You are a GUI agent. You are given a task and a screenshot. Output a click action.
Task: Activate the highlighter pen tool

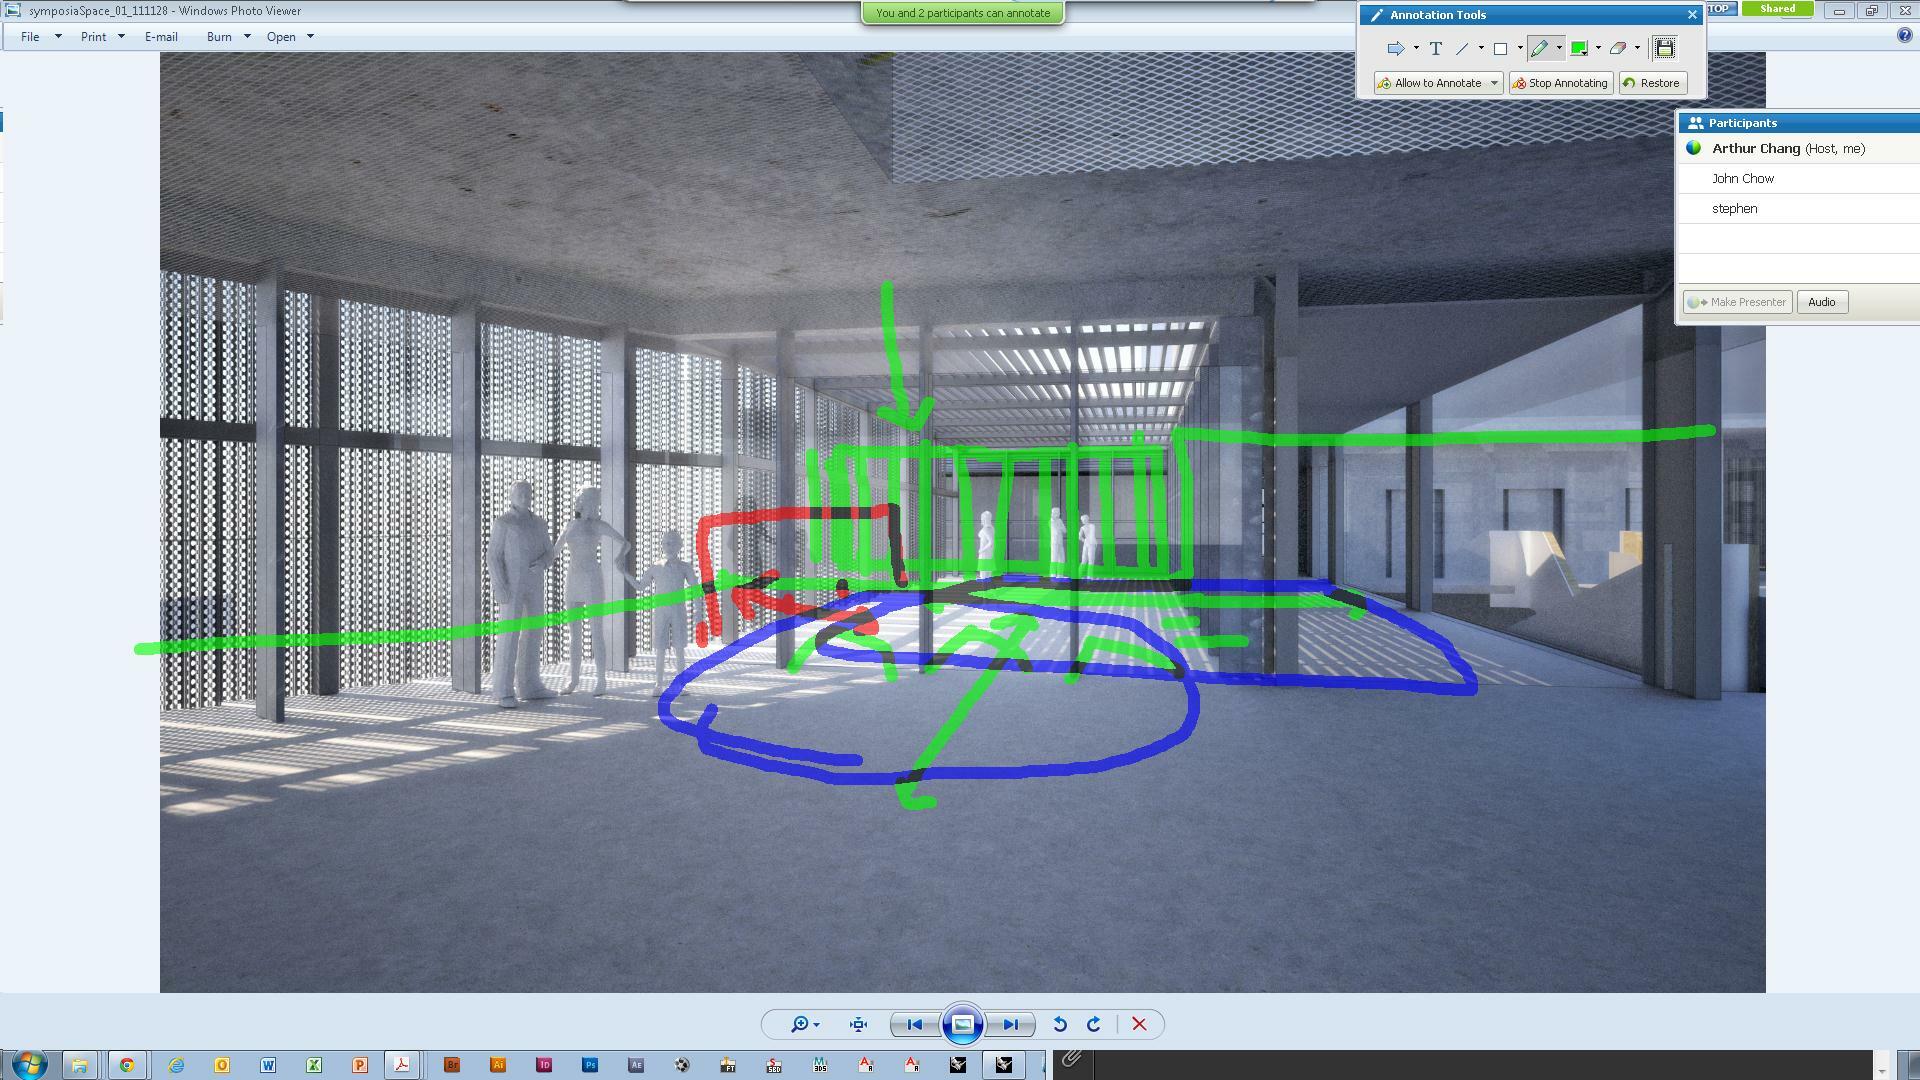1540,48
